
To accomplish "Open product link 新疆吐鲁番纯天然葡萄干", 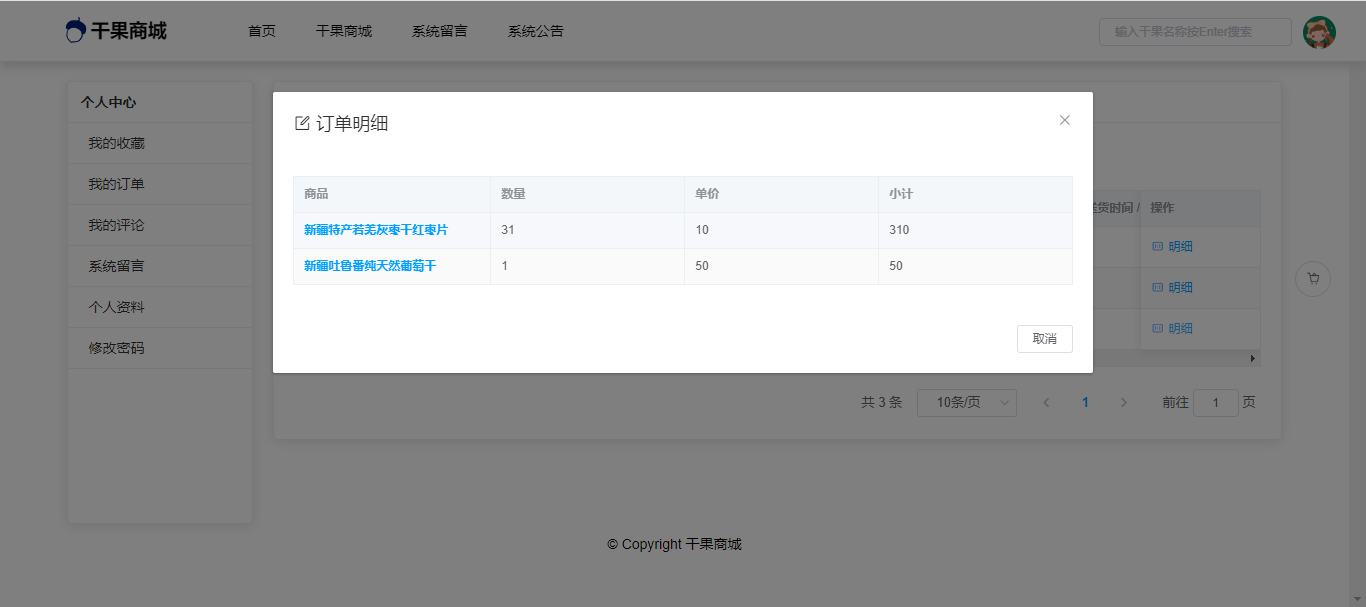I will point(370,266).
